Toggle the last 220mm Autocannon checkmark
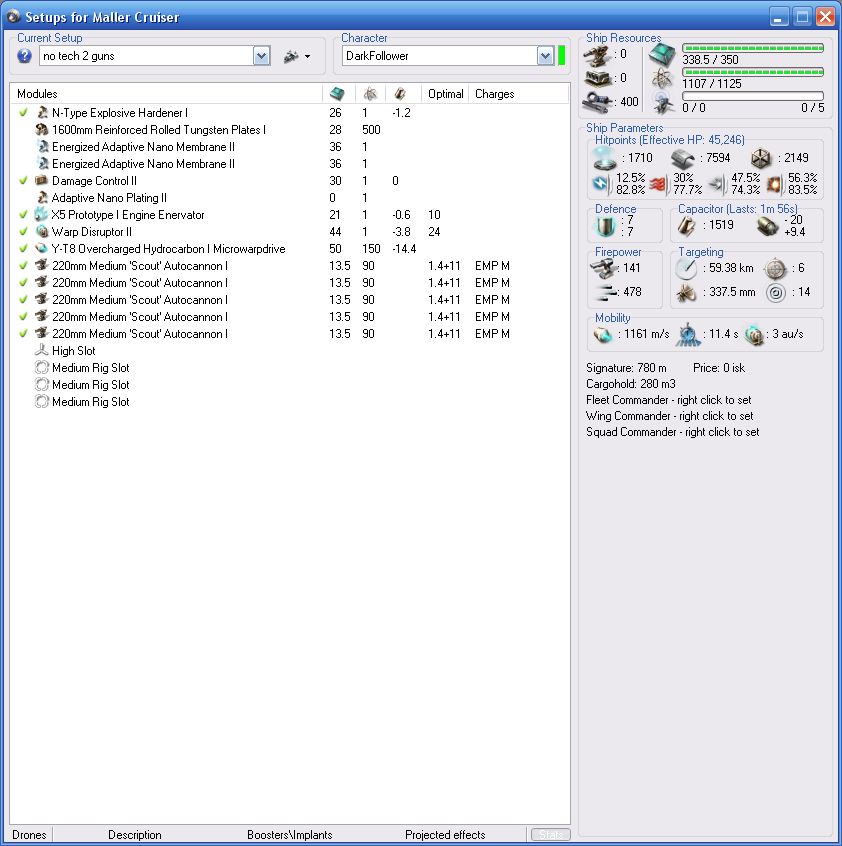This screenshot has height=846, width=842. pos(23,334)
